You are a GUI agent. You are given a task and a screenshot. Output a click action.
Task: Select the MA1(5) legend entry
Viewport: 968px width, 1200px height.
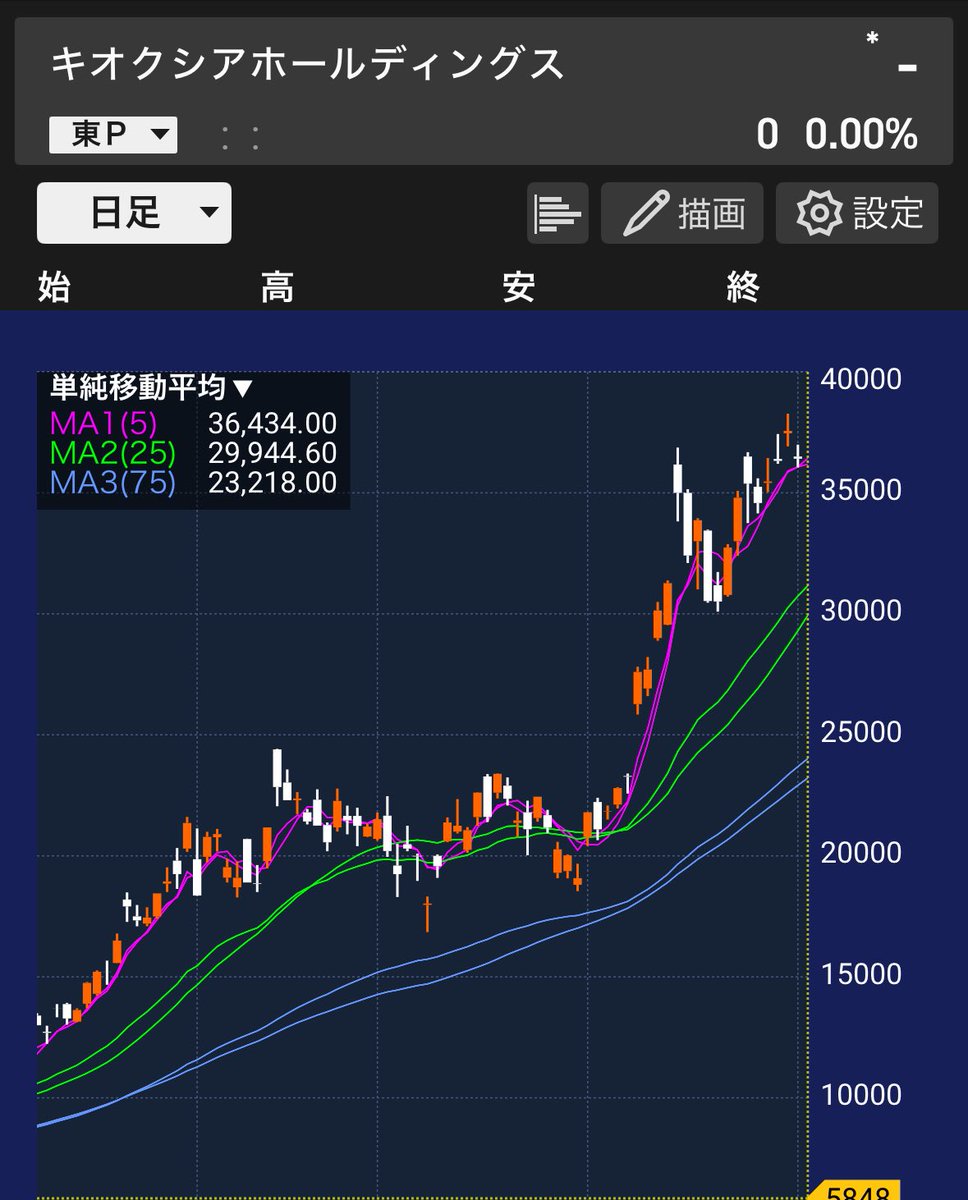coord(103,424)
